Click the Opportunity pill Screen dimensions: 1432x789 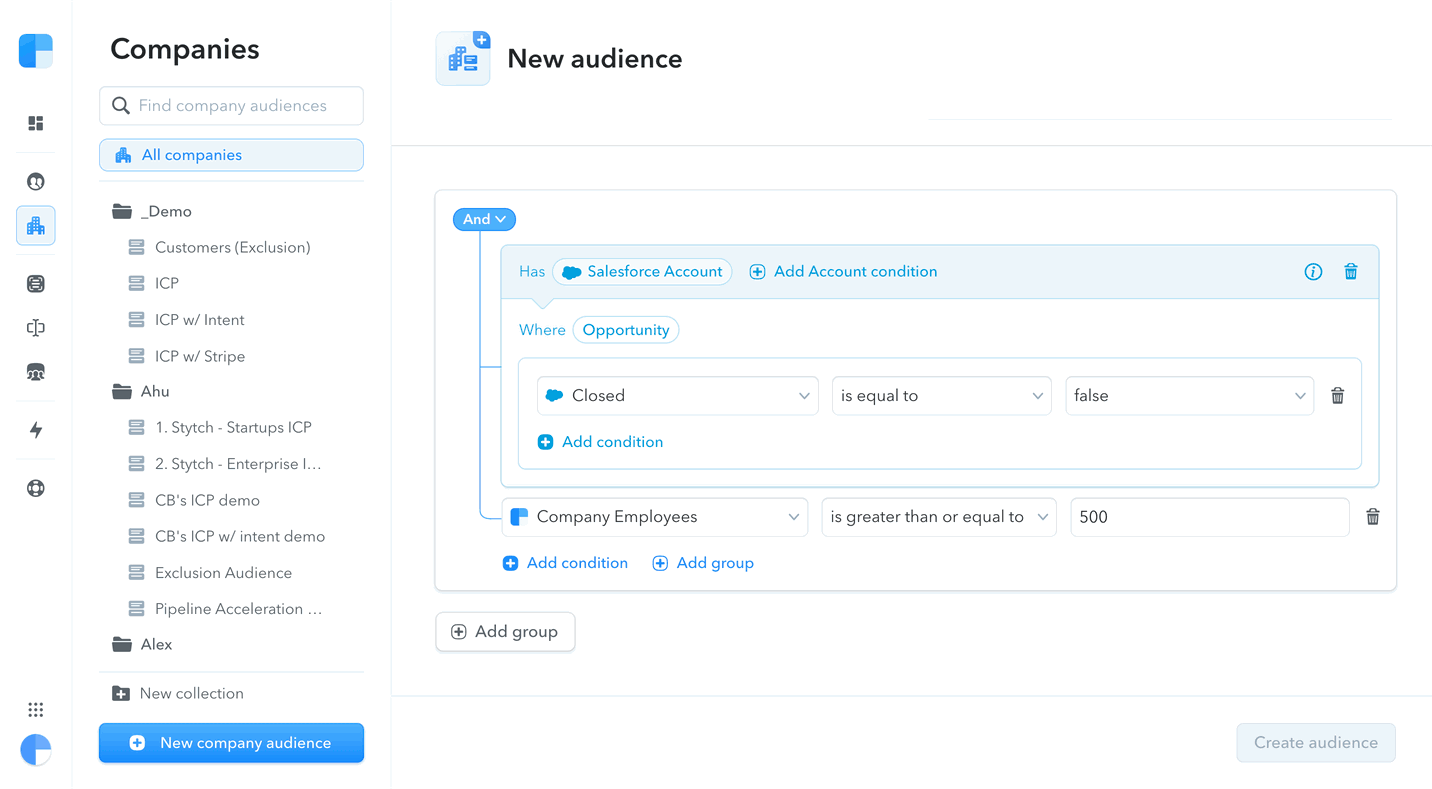point(626,330)
